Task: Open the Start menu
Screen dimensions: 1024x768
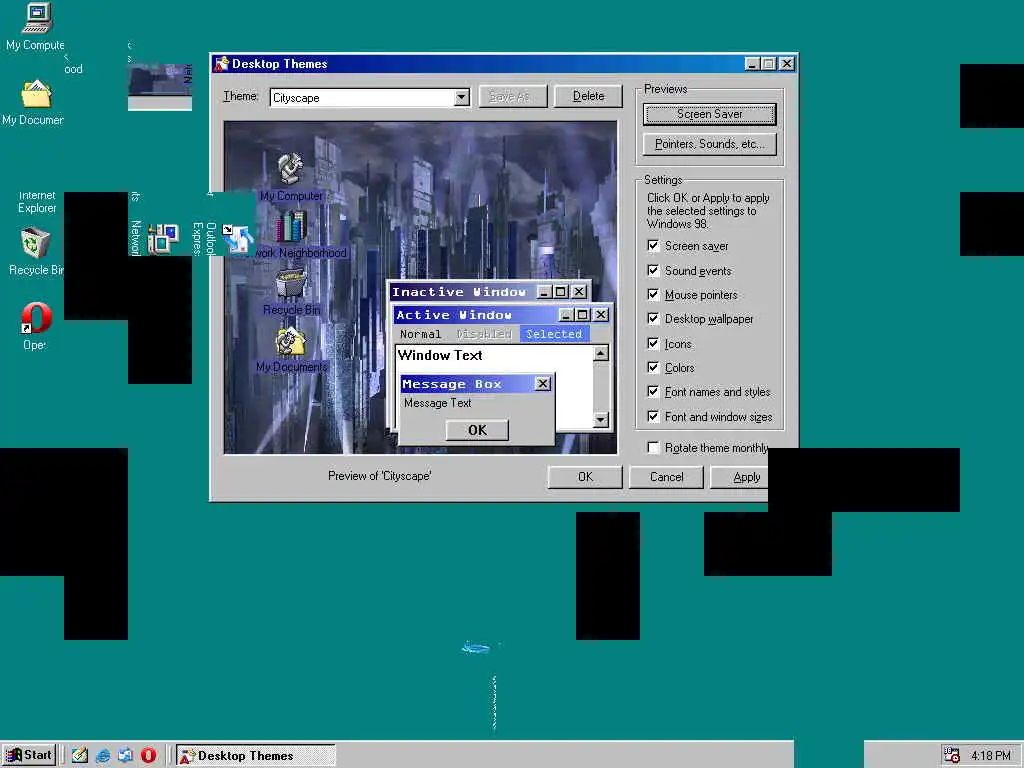Action: click(29, 755)
